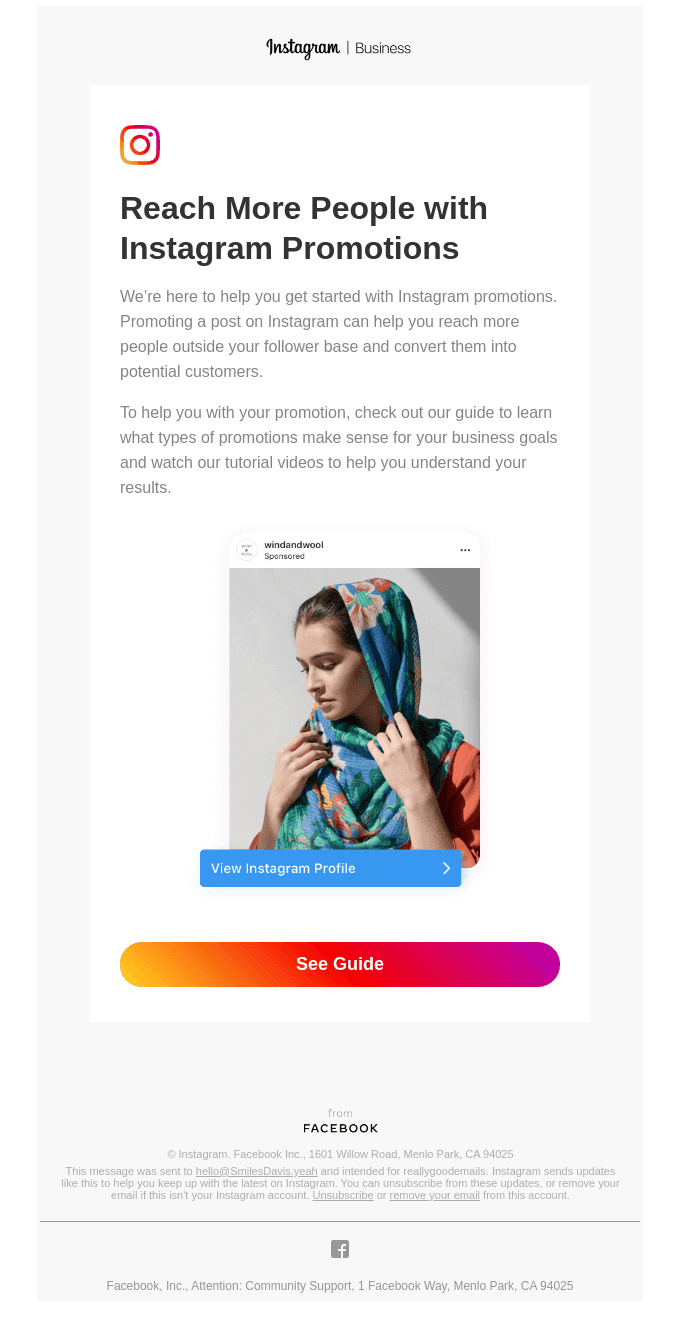The image size is (680, 1333).
Task: Click the 'Business' label in the header
Action: point(383,48)
